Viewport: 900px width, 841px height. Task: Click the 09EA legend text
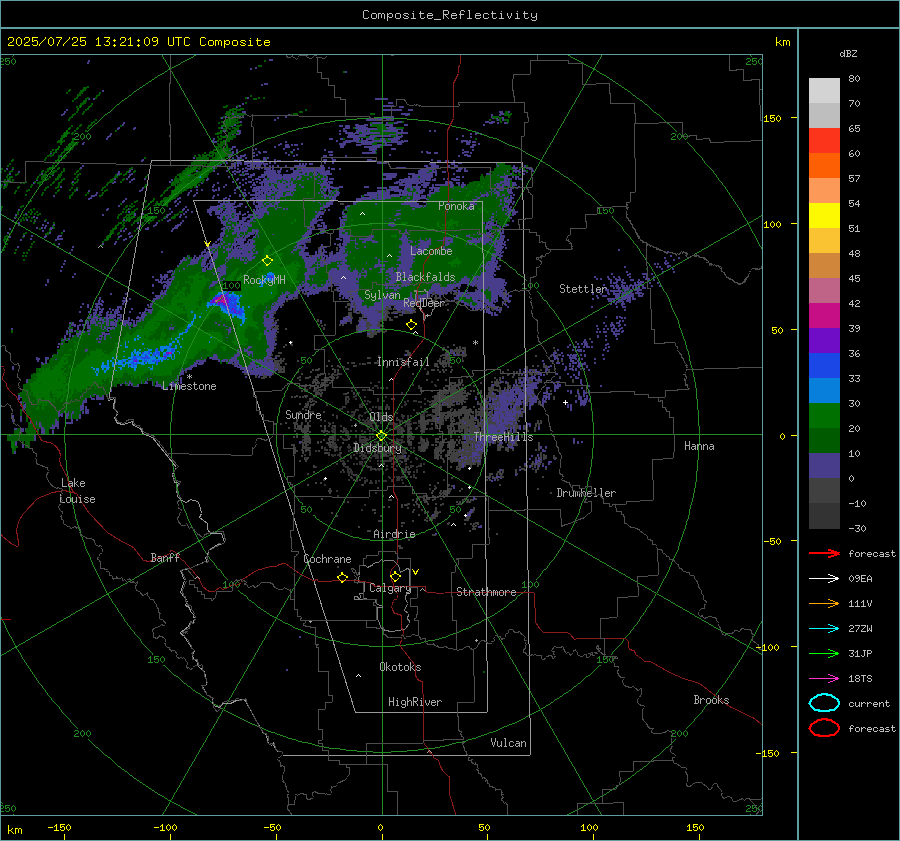tap(860, 578)
